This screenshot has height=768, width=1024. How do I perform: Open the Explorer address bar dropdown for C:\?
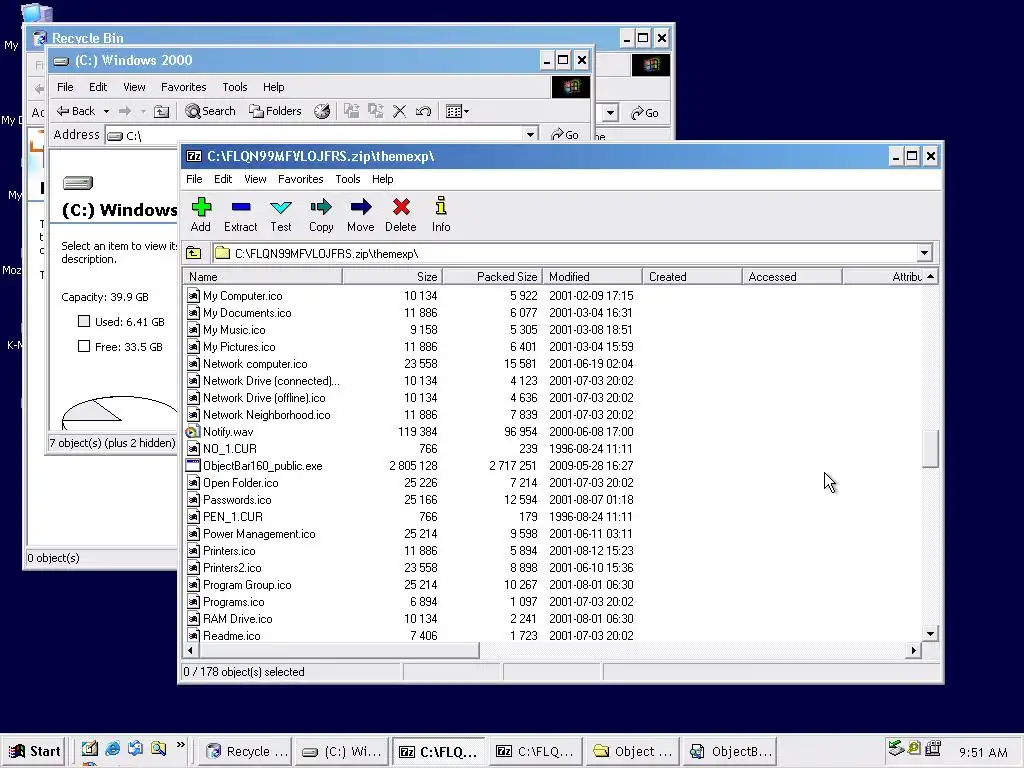pyautogui.click(x=530, y=135)
